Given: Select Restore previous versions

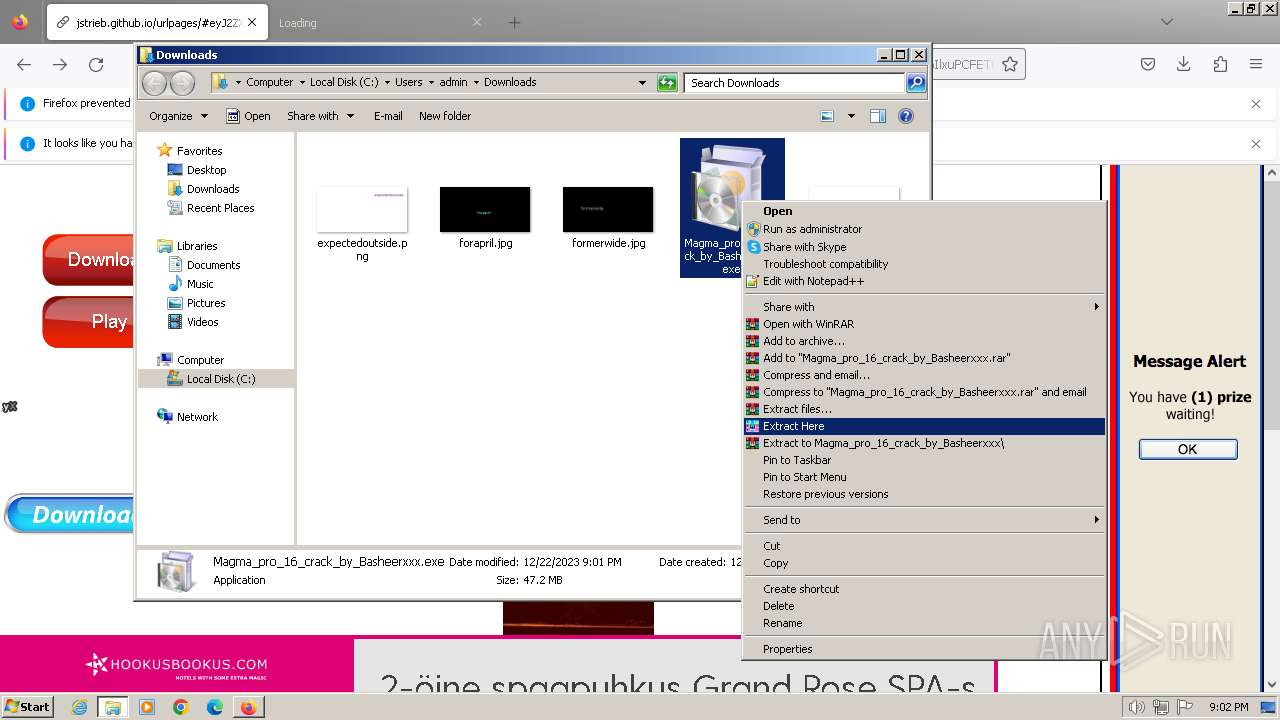Looking at the screenshot, I should pyautogui.click(x=924, y=494).
